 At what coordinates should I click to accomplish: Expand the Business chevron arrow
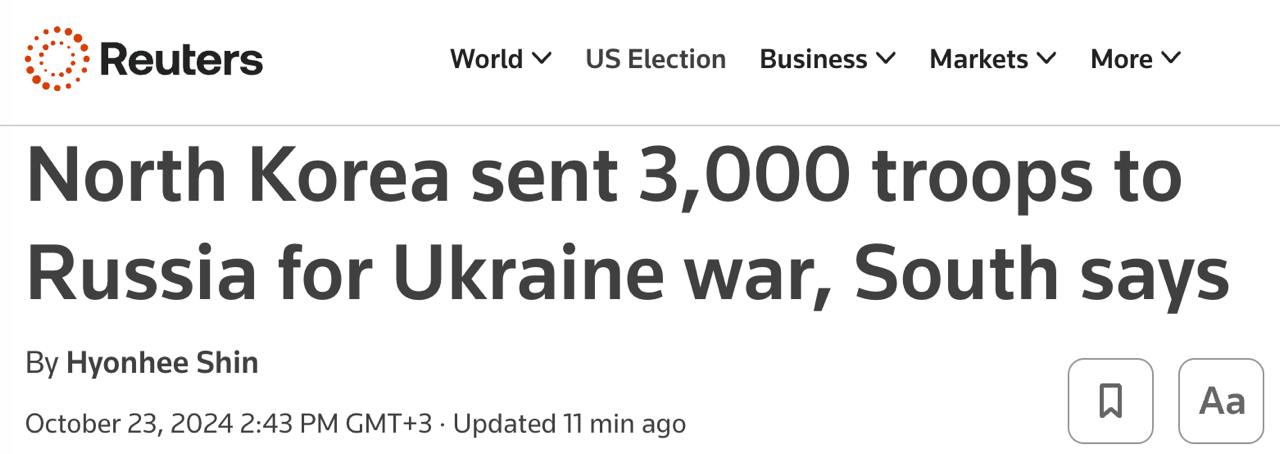(x=886, y=59)
